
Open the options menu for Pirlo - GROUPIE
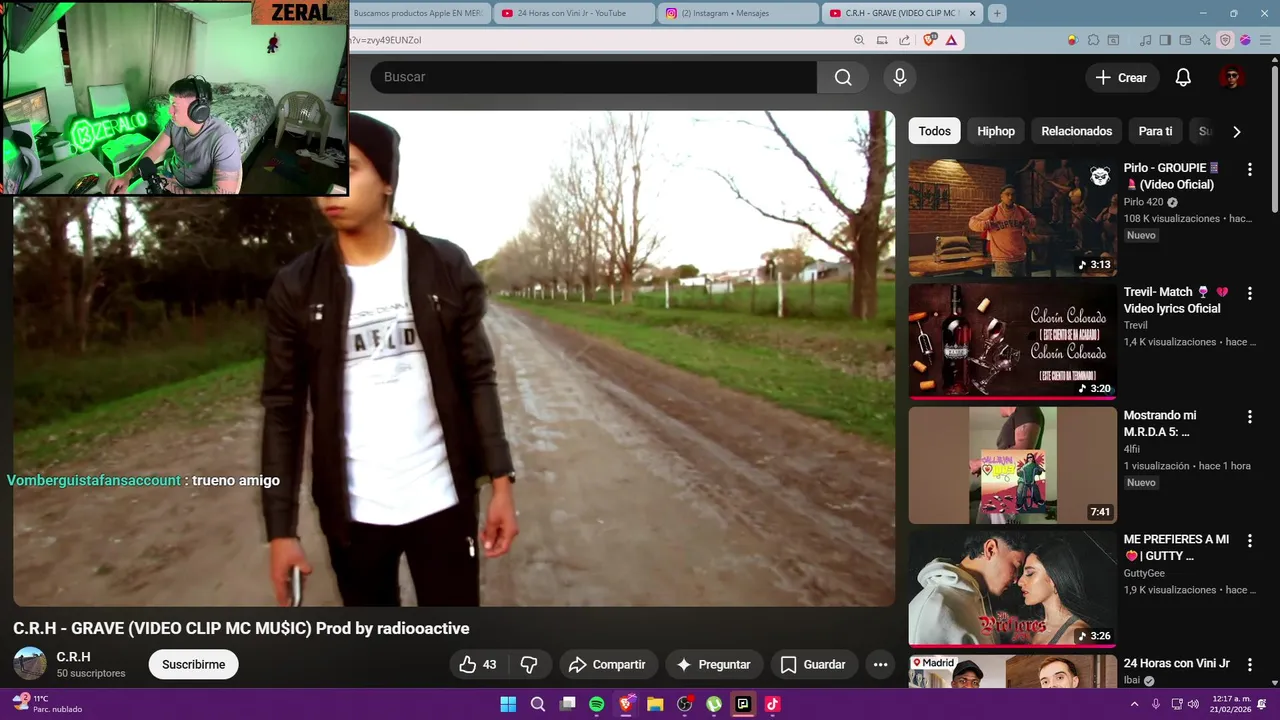tap(1249, 170)
